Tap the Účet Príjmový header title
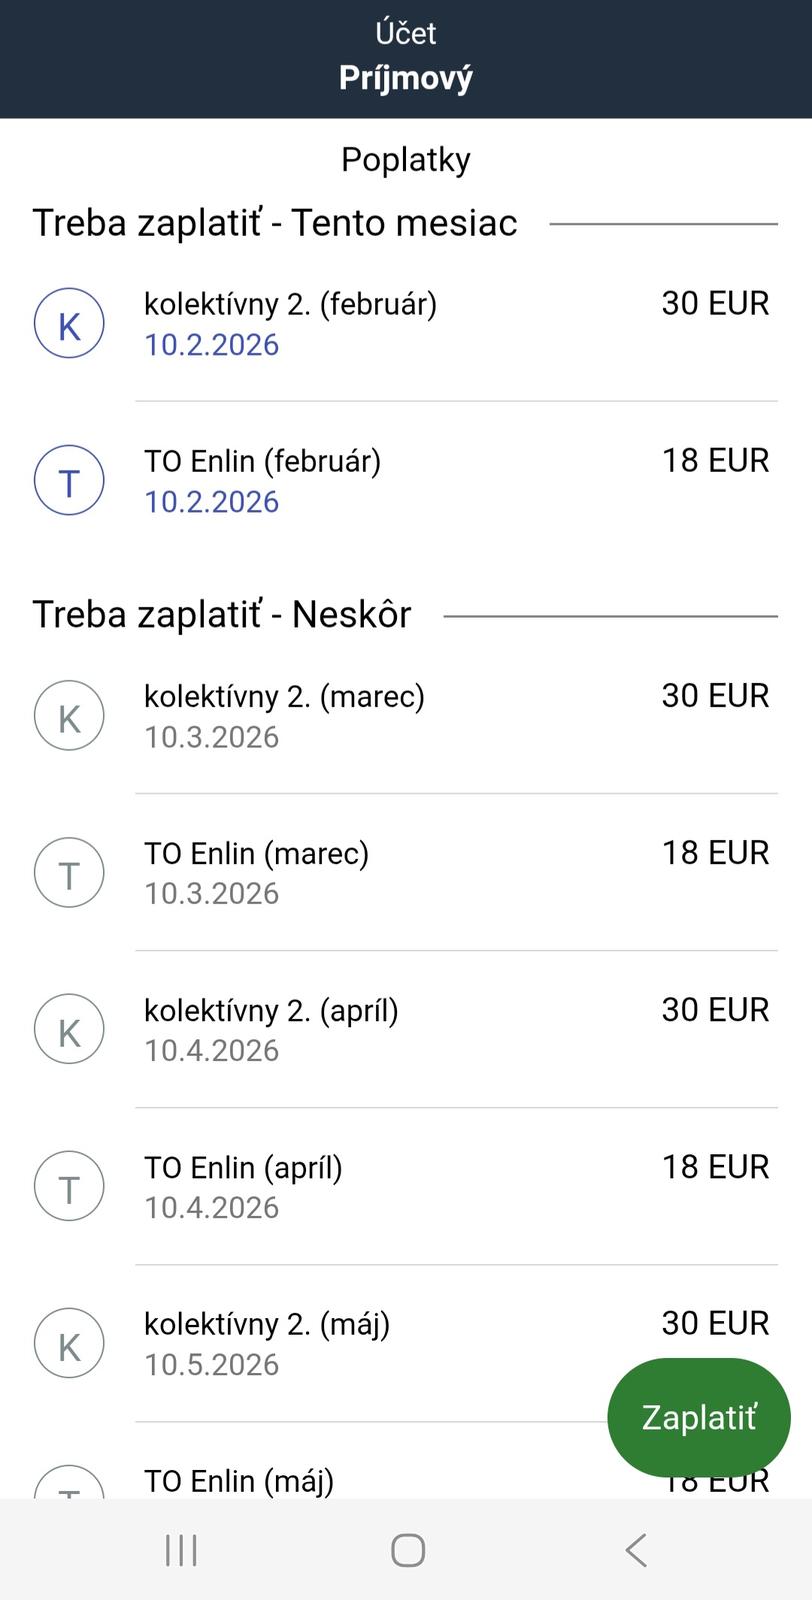 (405, 58)
